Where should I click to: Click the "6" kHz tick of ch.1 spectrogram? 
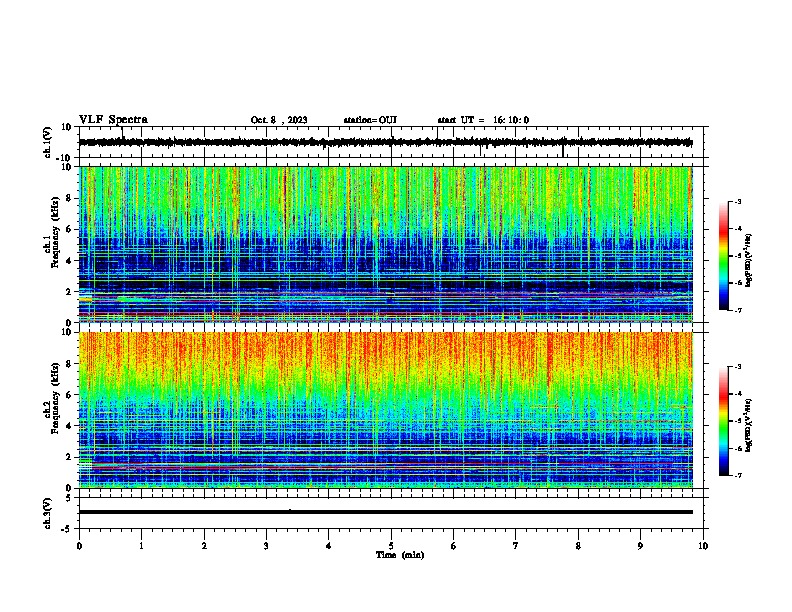point(70,229)
